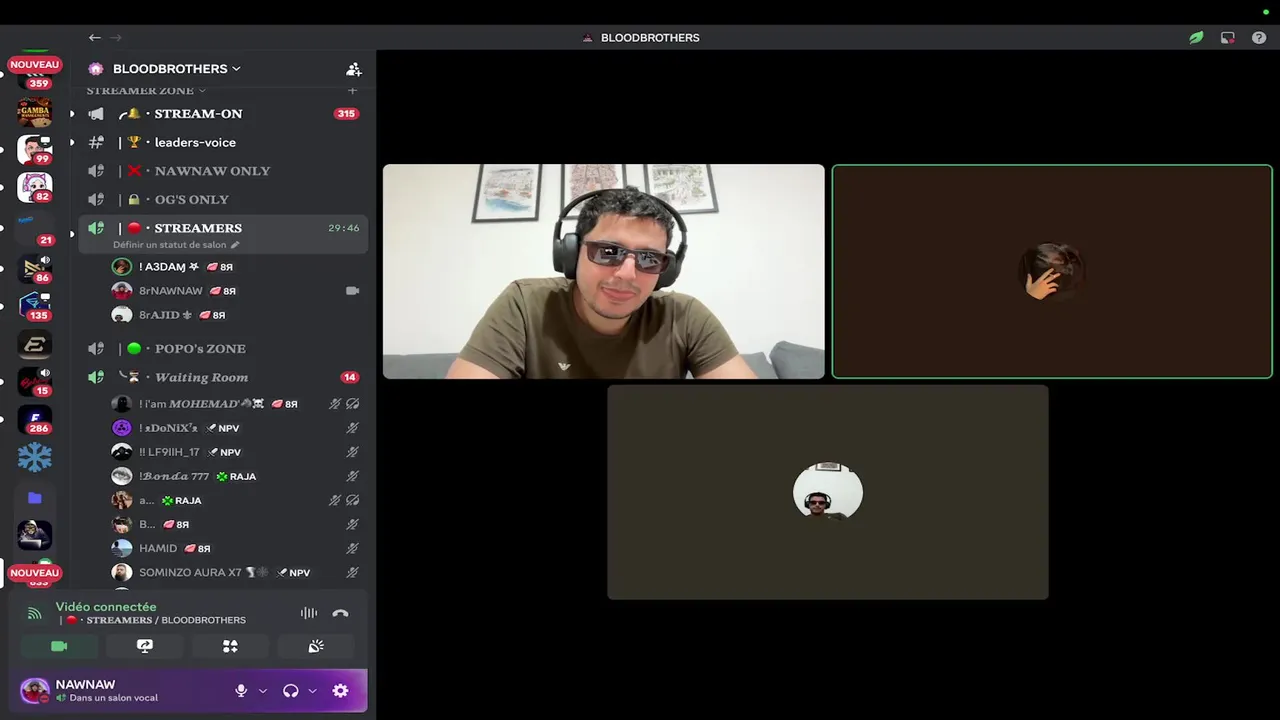Open the GAMBA server icon
This screenshot has width=1280, height=720.
click(x=35, y=112)
